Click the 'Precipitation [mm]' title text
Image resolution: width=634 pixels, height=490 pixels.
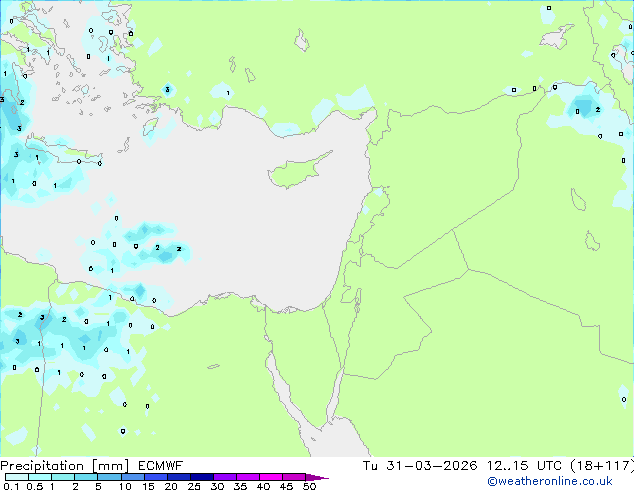(x=65, y=466)
